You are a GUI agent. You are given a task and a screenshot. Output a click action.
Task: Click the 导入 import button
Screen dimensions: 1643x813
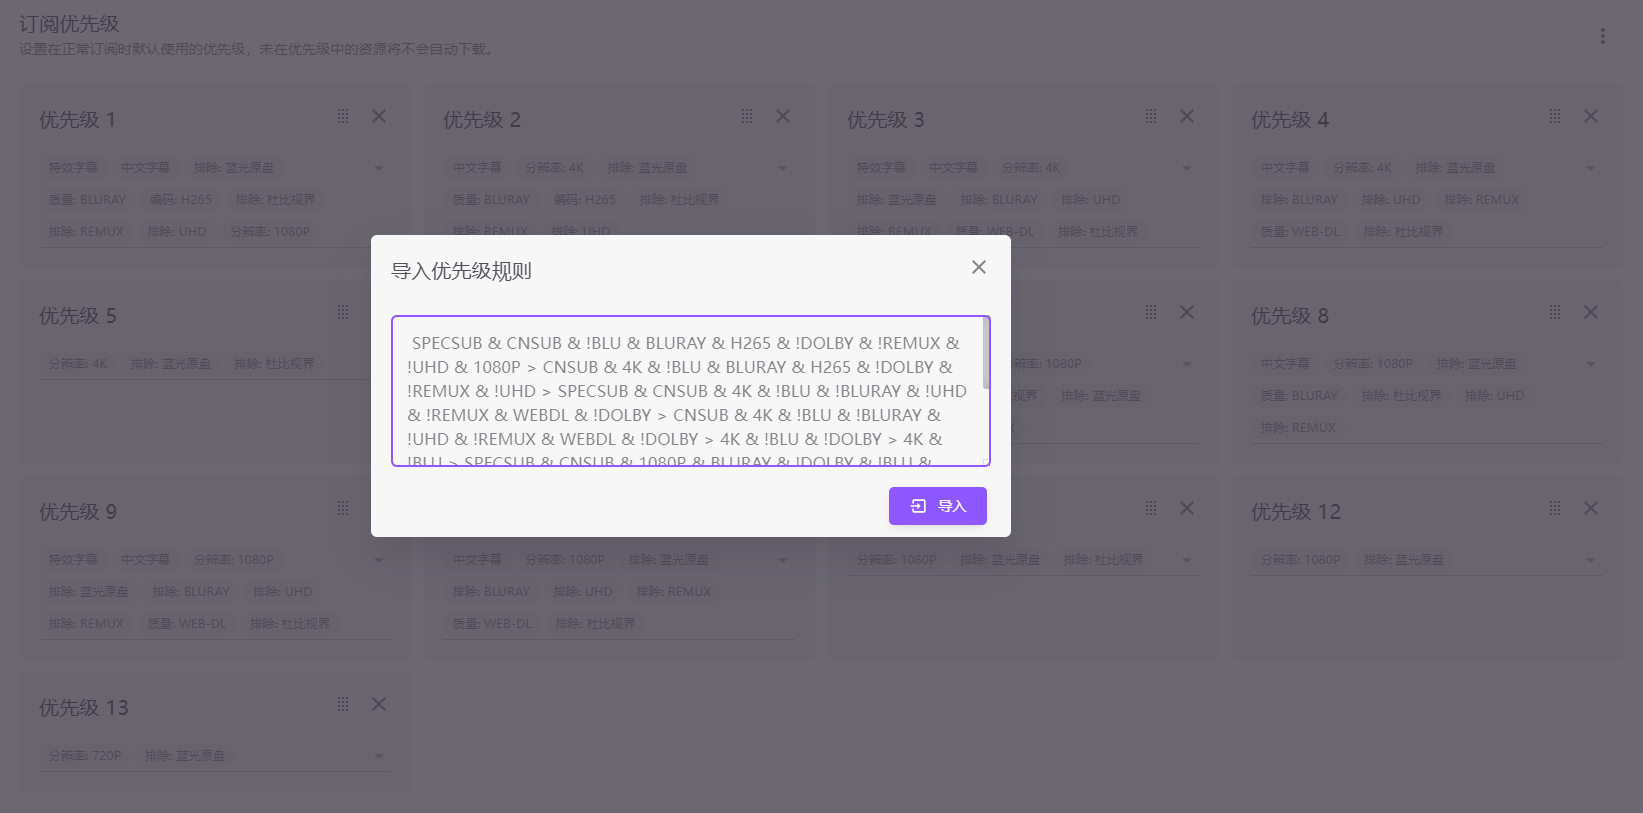[937, 506]
